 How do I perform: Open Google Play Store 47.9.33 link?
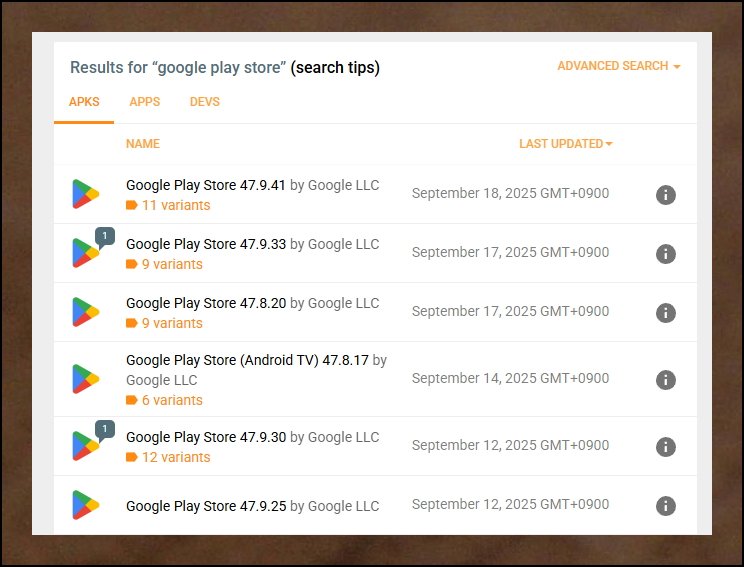pyautogui.click(x=205, y=244)
